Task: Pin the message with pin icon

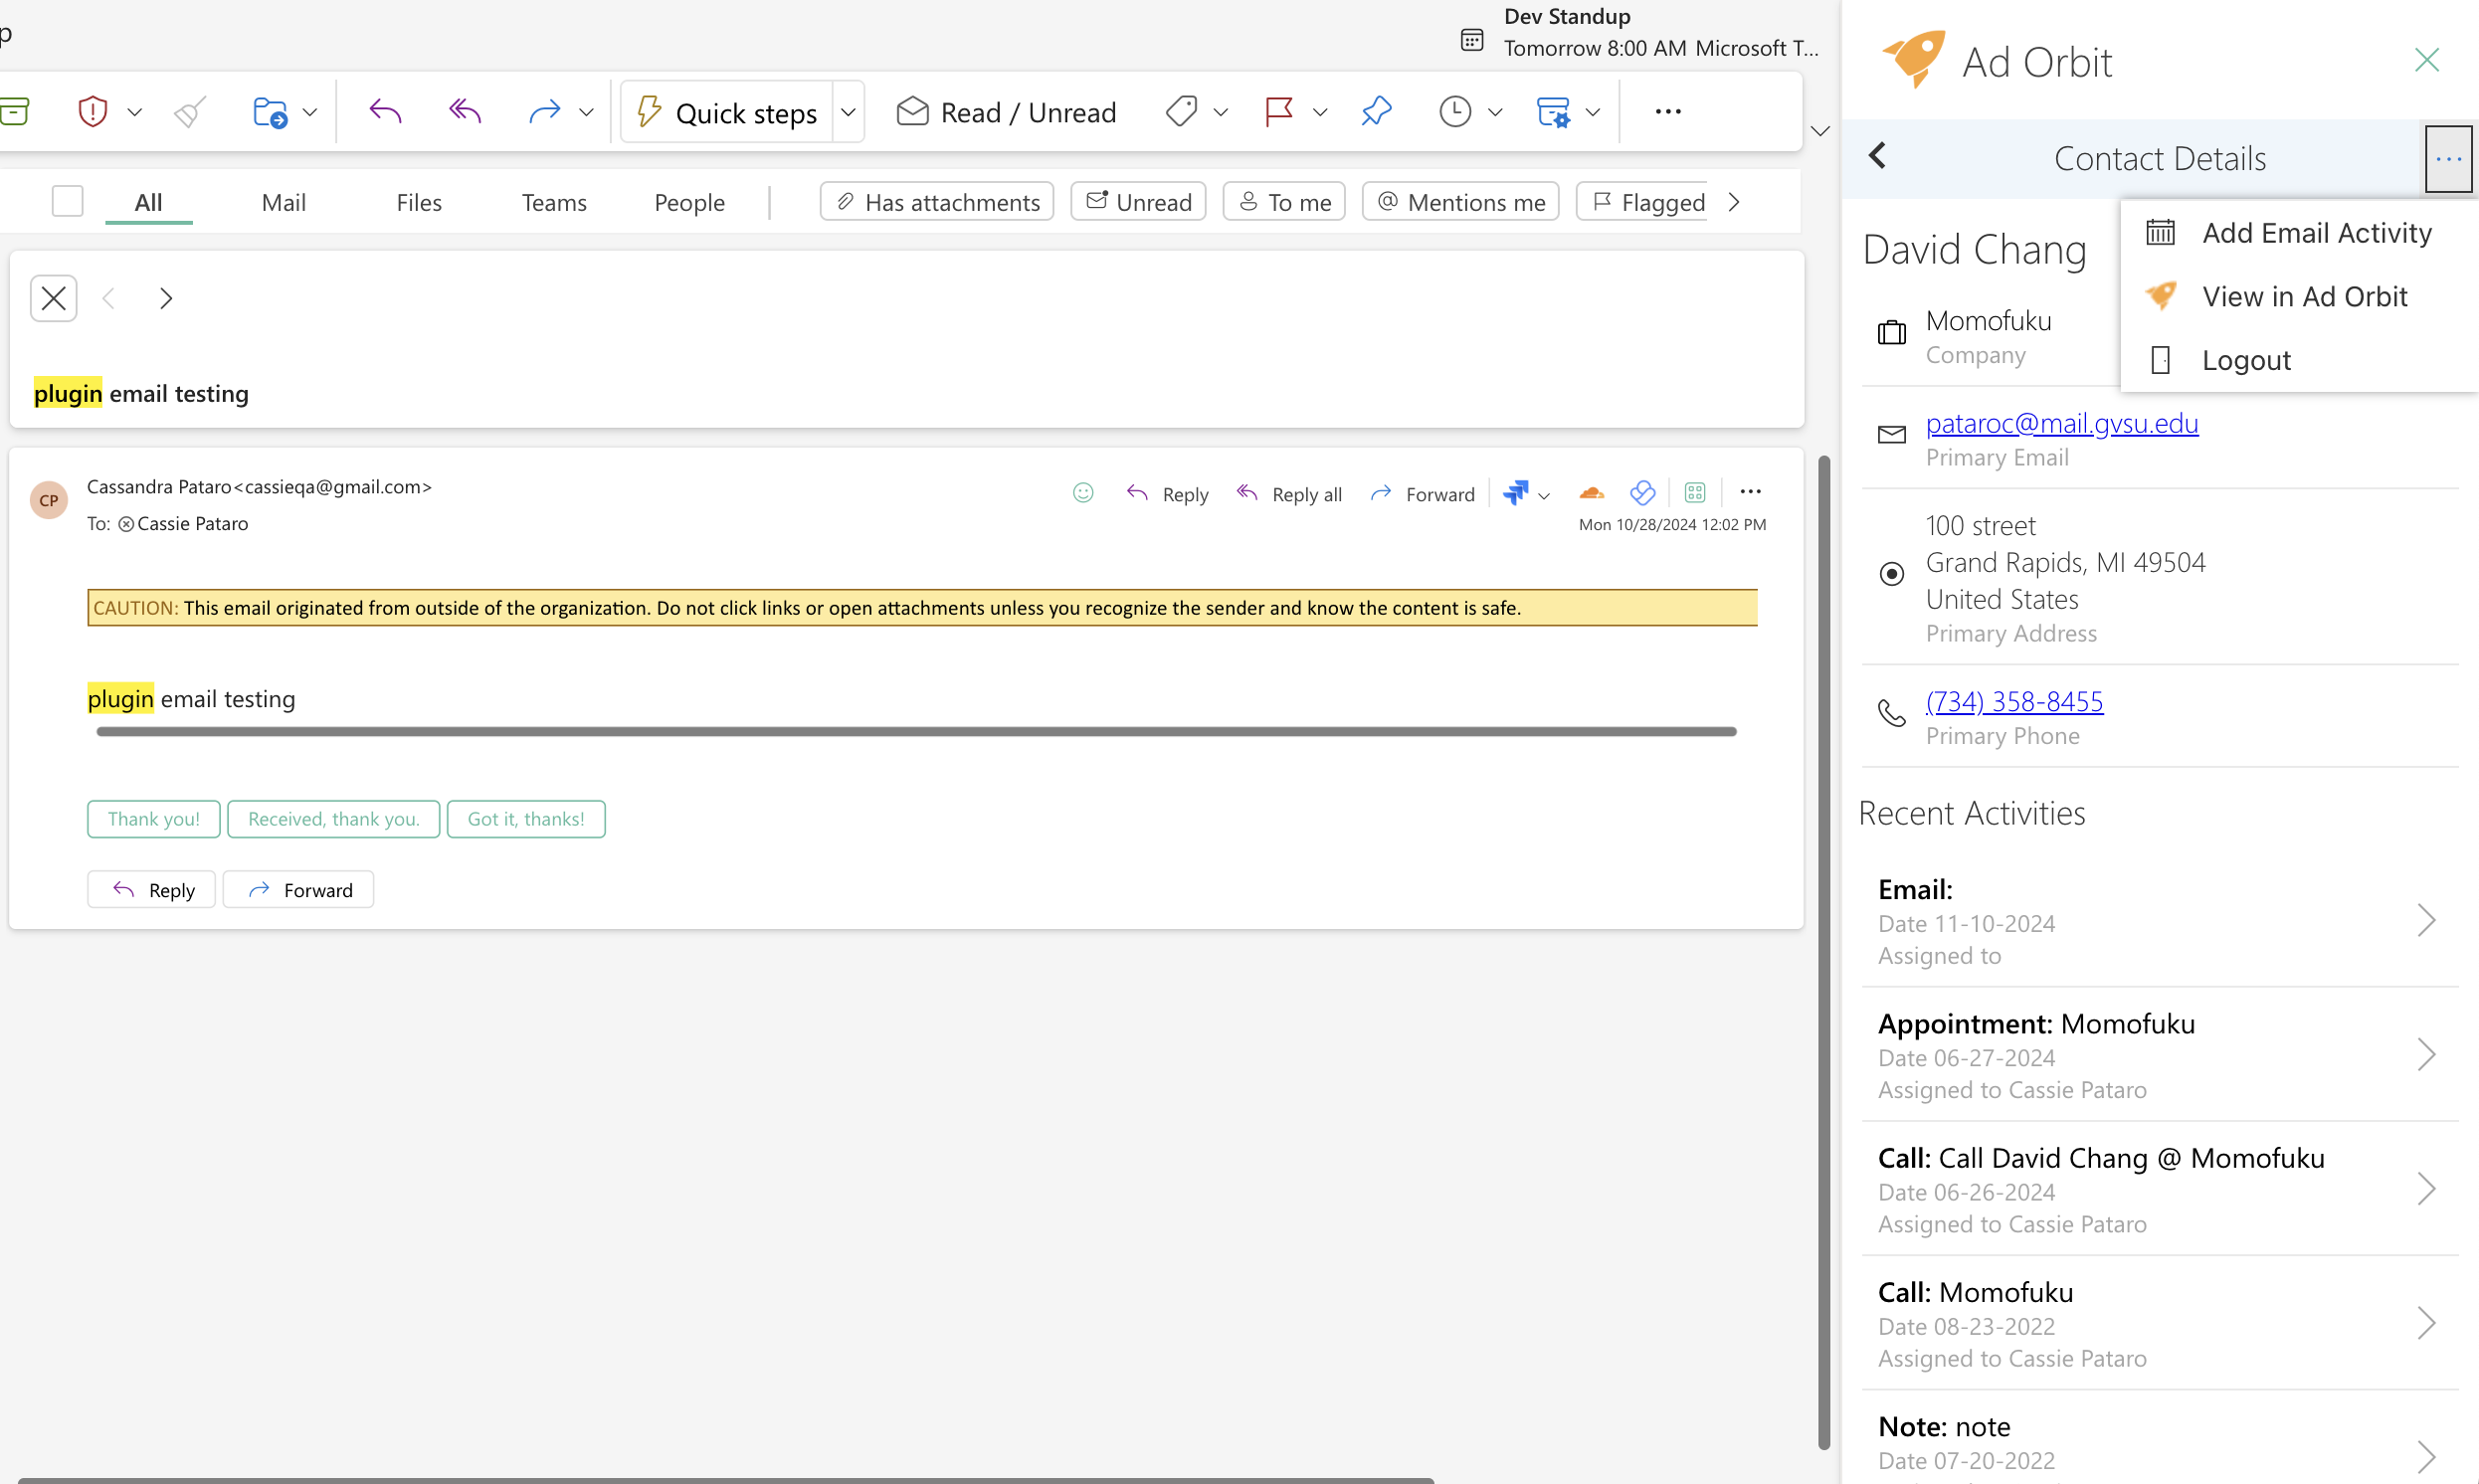Action: (x=1376, y=111)
